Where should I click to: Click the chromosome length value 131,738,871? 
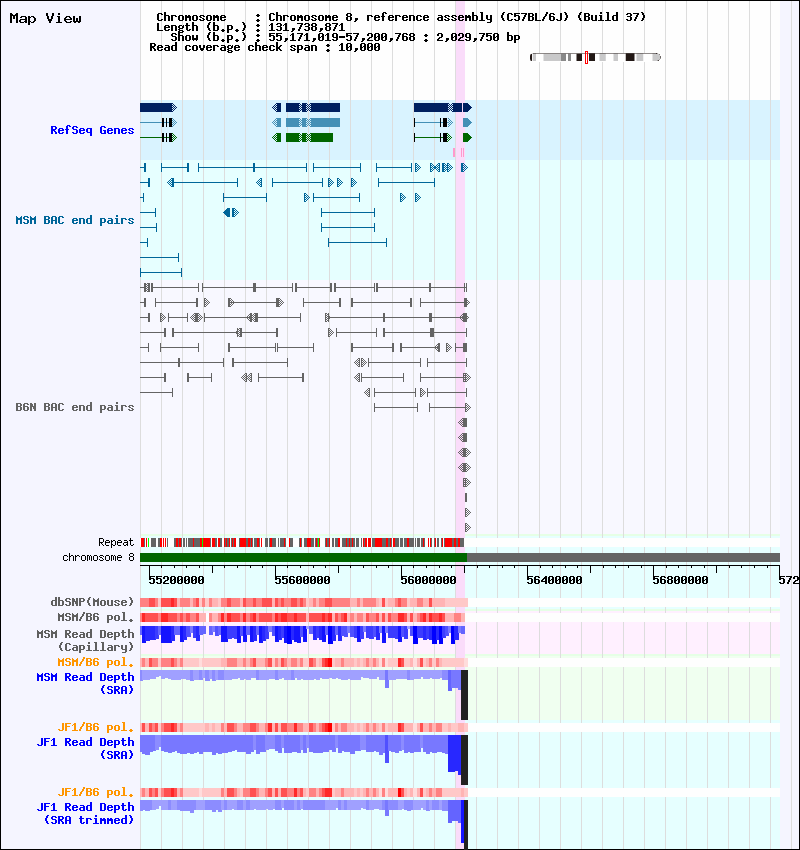click(306, 27)
